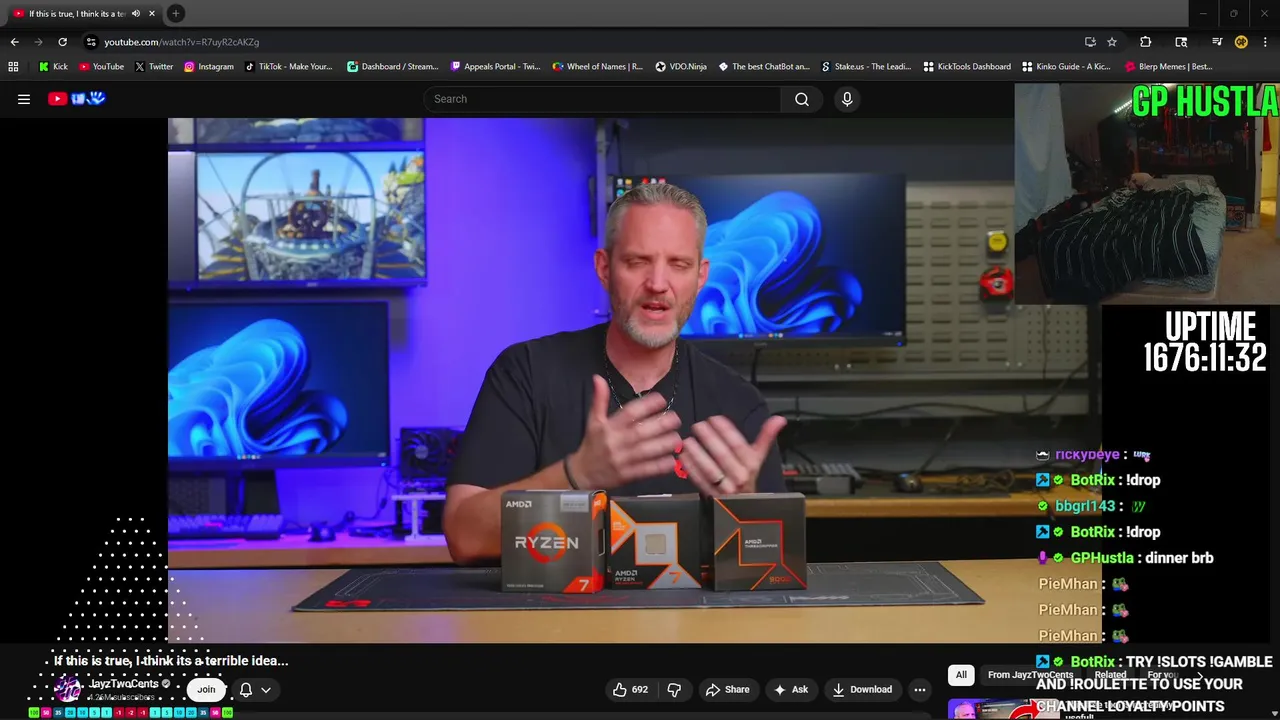Open the Kick bookmark
1280x720 pixels.
click(53, 67)
